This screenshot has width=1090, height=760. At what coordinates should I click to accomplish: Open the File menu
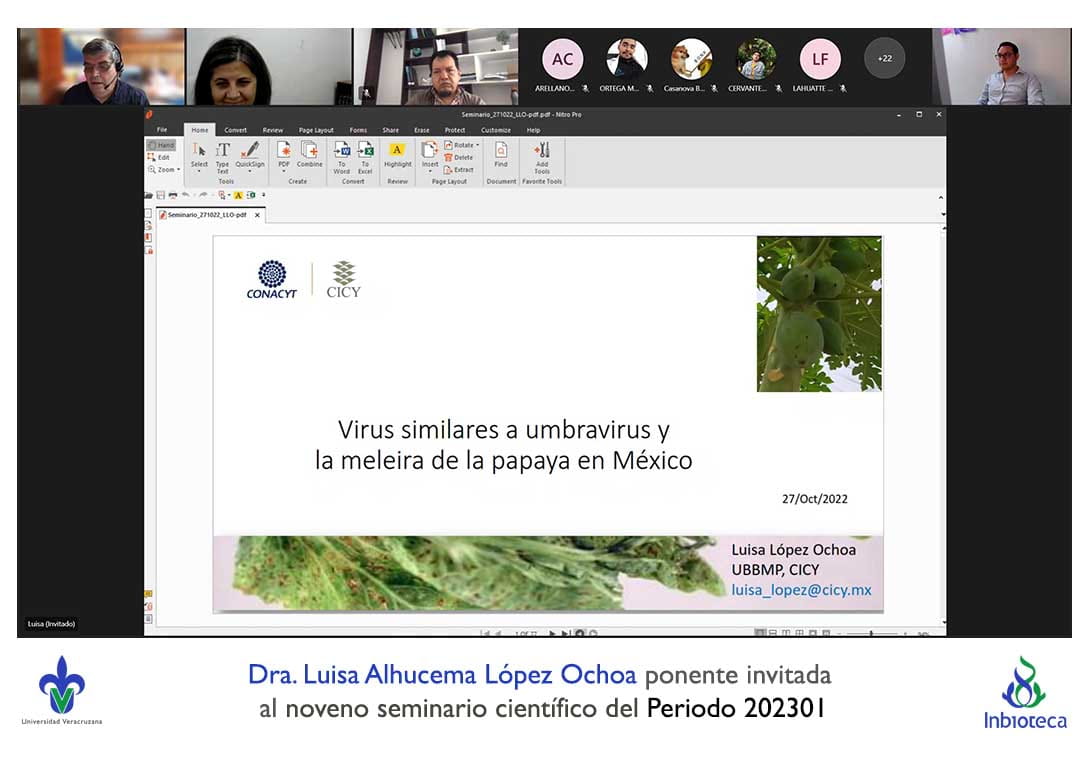(162, 130)
